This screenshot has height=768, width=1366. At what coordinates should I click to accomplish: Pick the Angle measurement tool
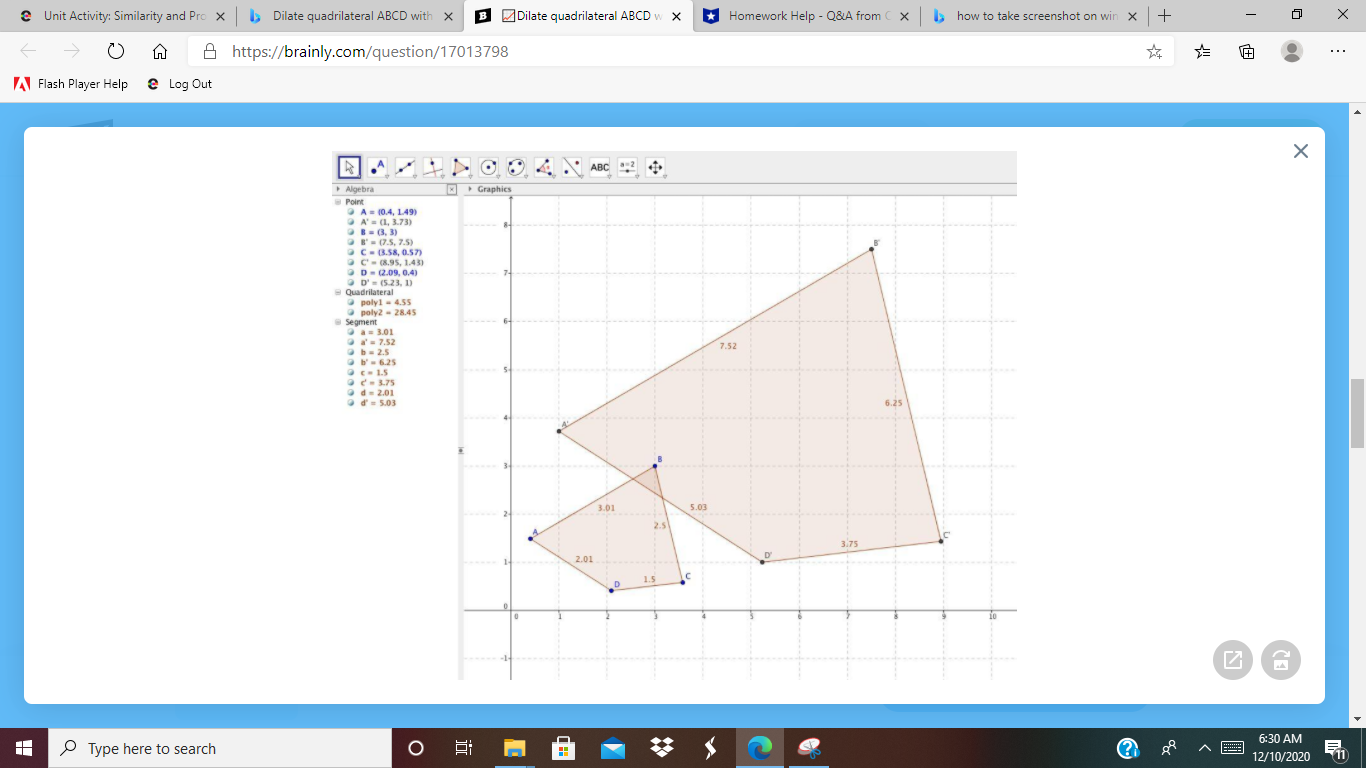point(544,167)
